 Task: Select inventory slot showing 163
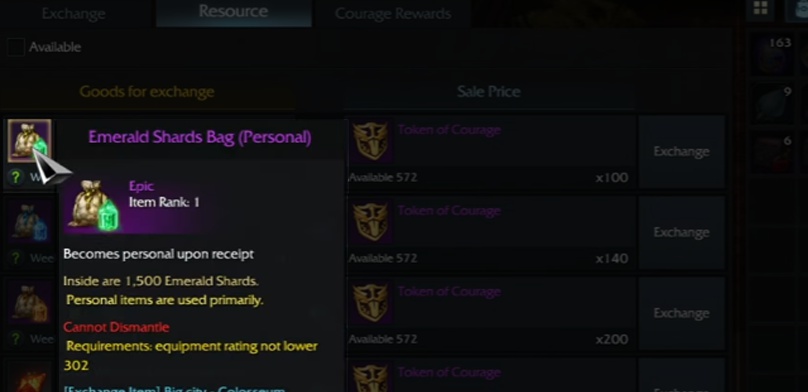(x=771, y=56)
